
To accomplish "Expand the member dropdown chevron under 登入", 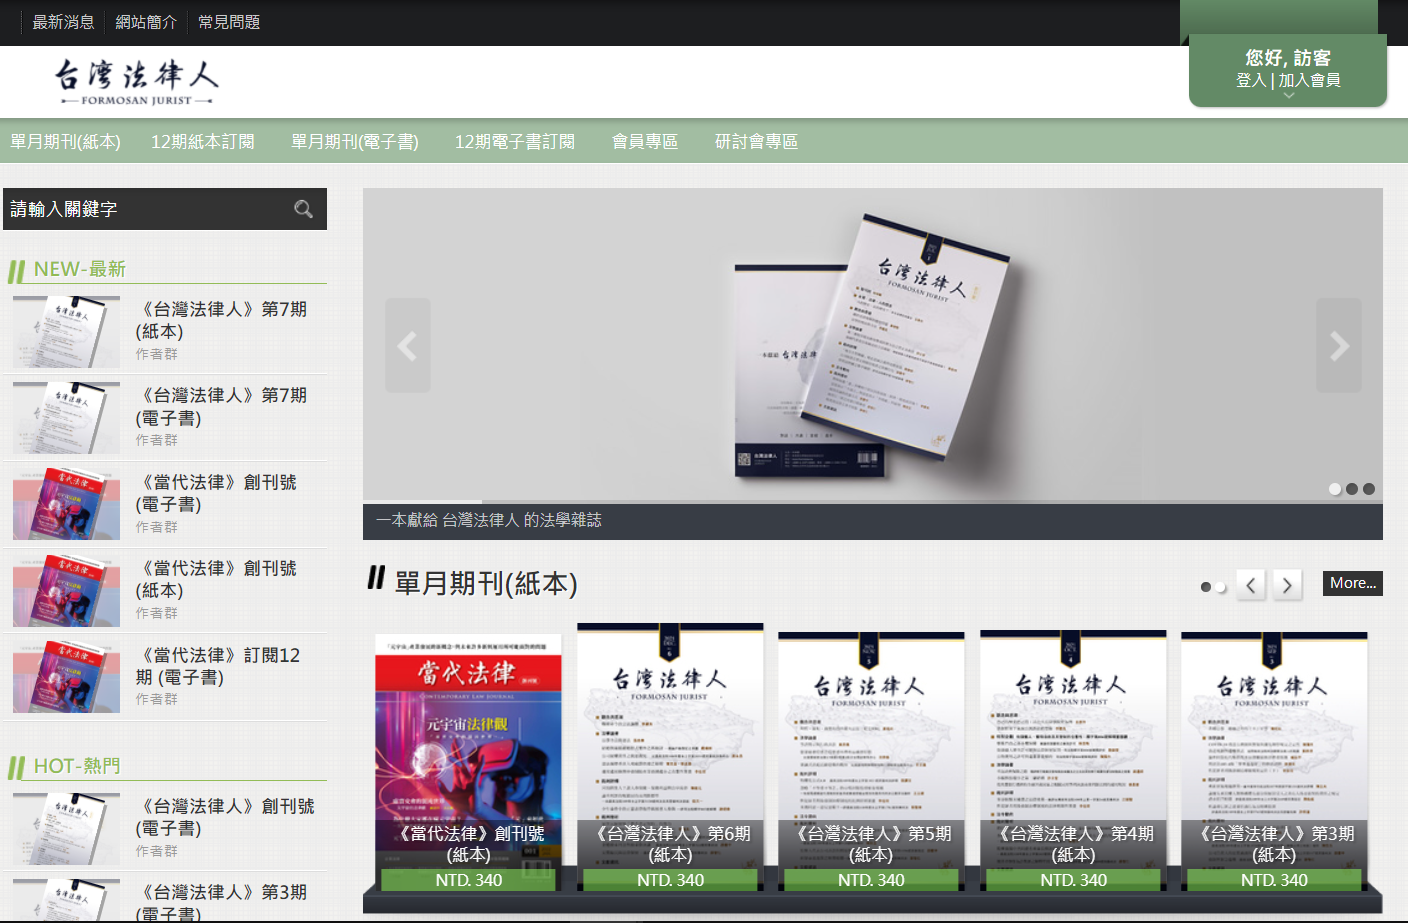I will [1289, 96].
